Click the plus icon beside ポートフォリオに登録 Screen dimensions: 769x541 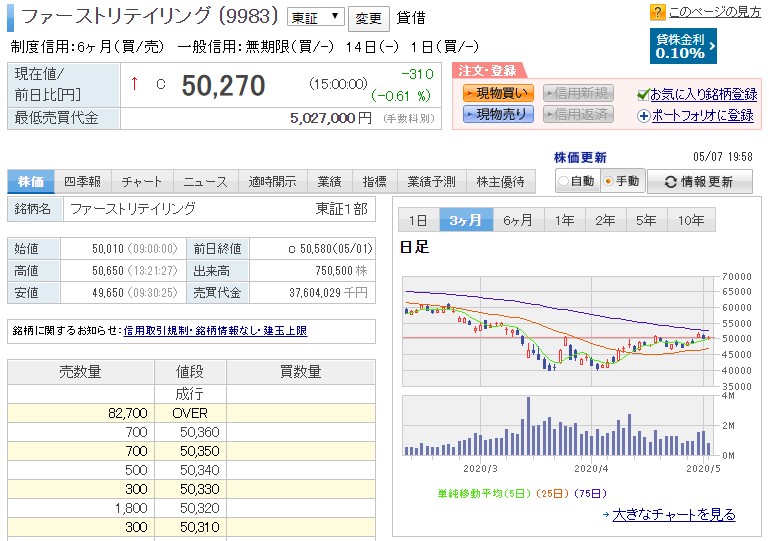click(643, 116)
